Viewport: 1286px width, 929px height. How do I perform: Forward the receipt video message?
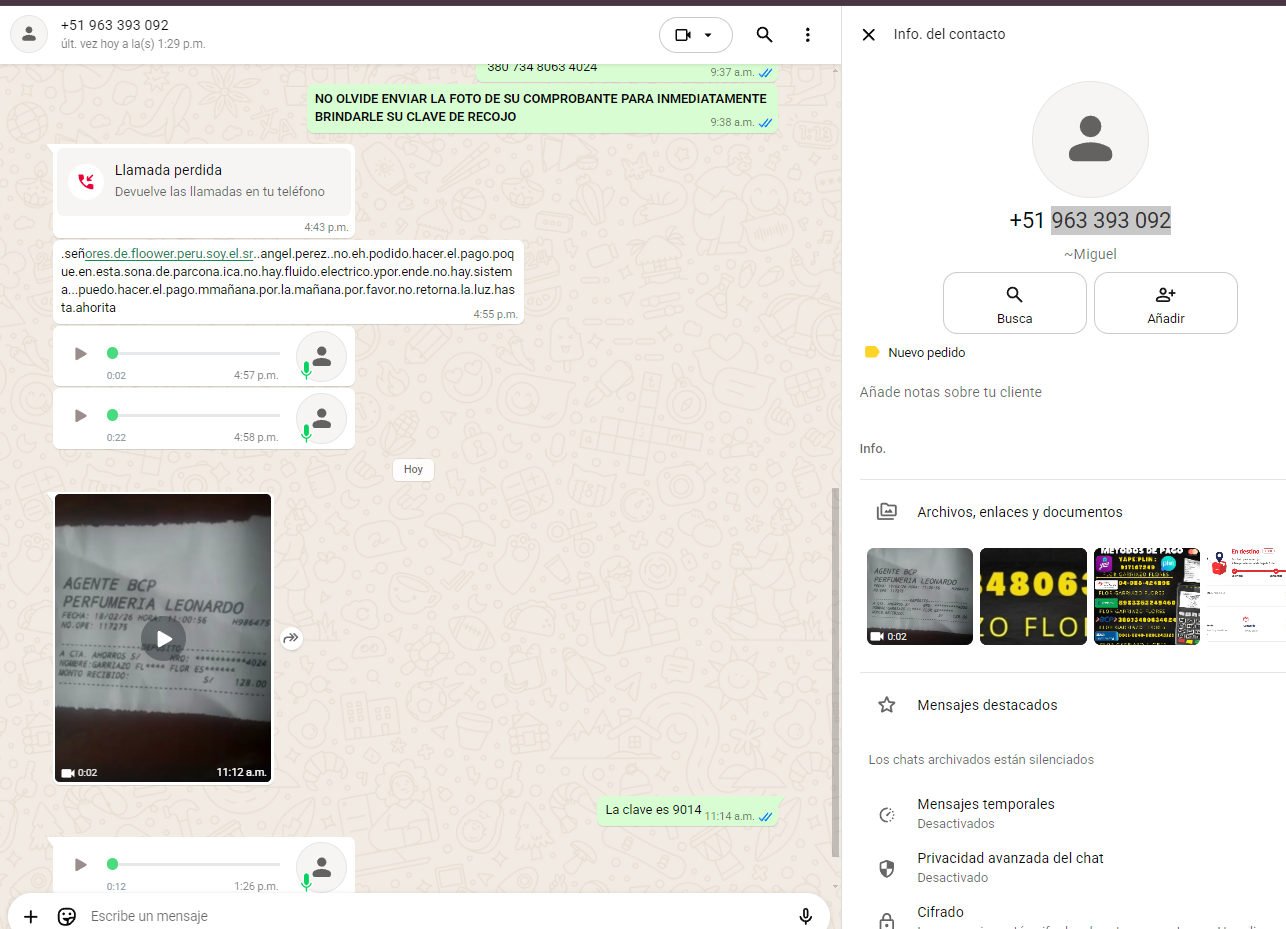[x=291, y=638]
